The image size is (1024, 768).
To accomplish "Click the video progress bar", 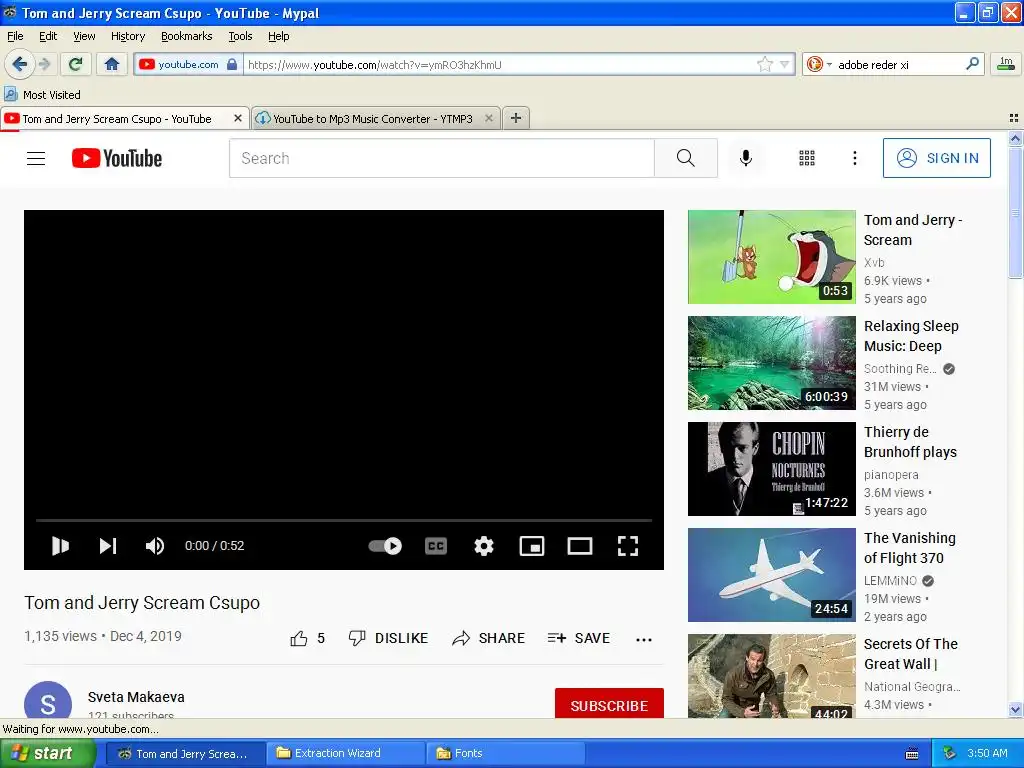I will tap(344, 520).
